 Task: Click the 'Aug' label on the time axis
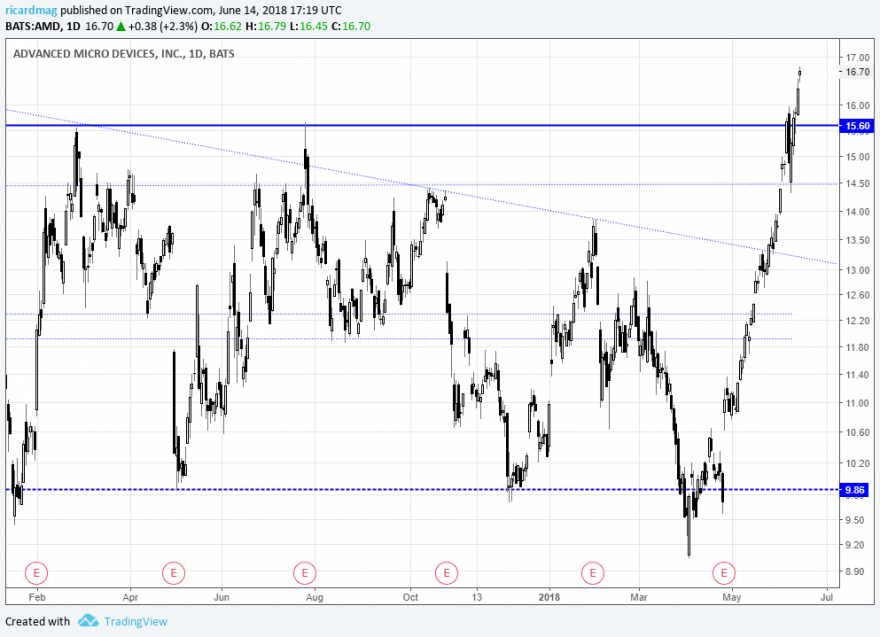click(315, 597)
